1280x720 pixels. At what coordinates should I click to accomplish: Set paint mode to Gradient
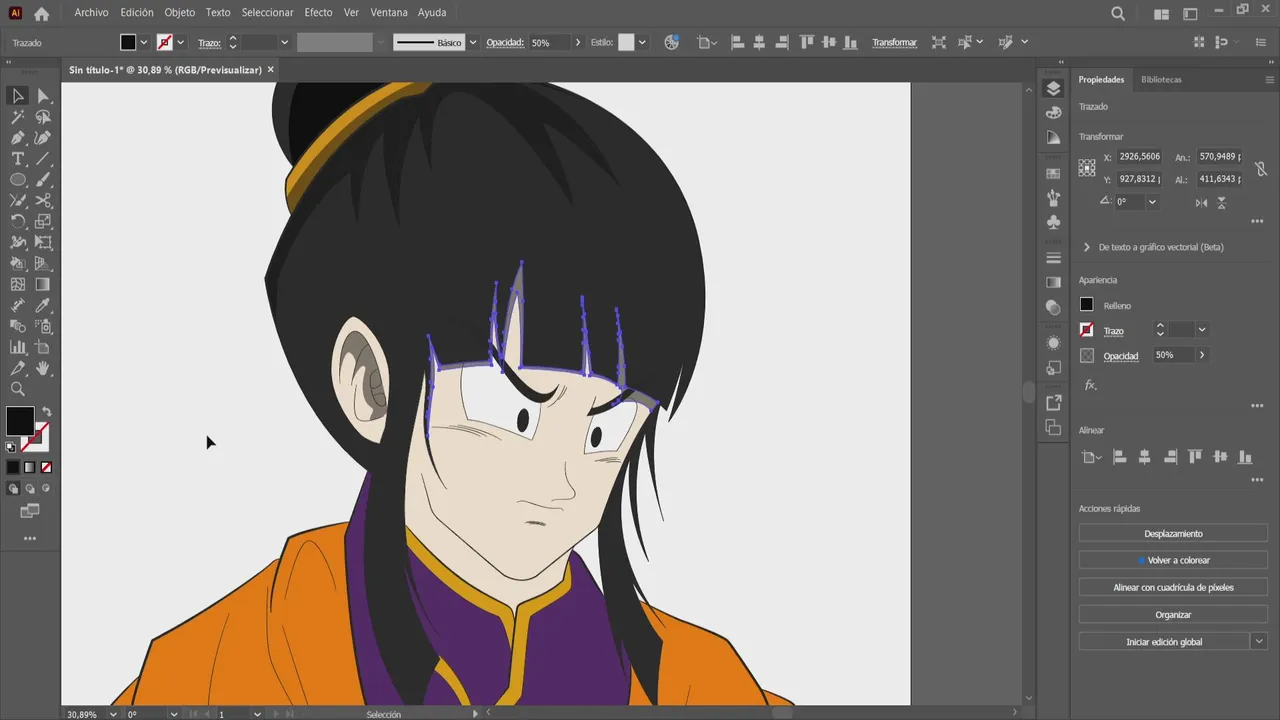point(30,467)
